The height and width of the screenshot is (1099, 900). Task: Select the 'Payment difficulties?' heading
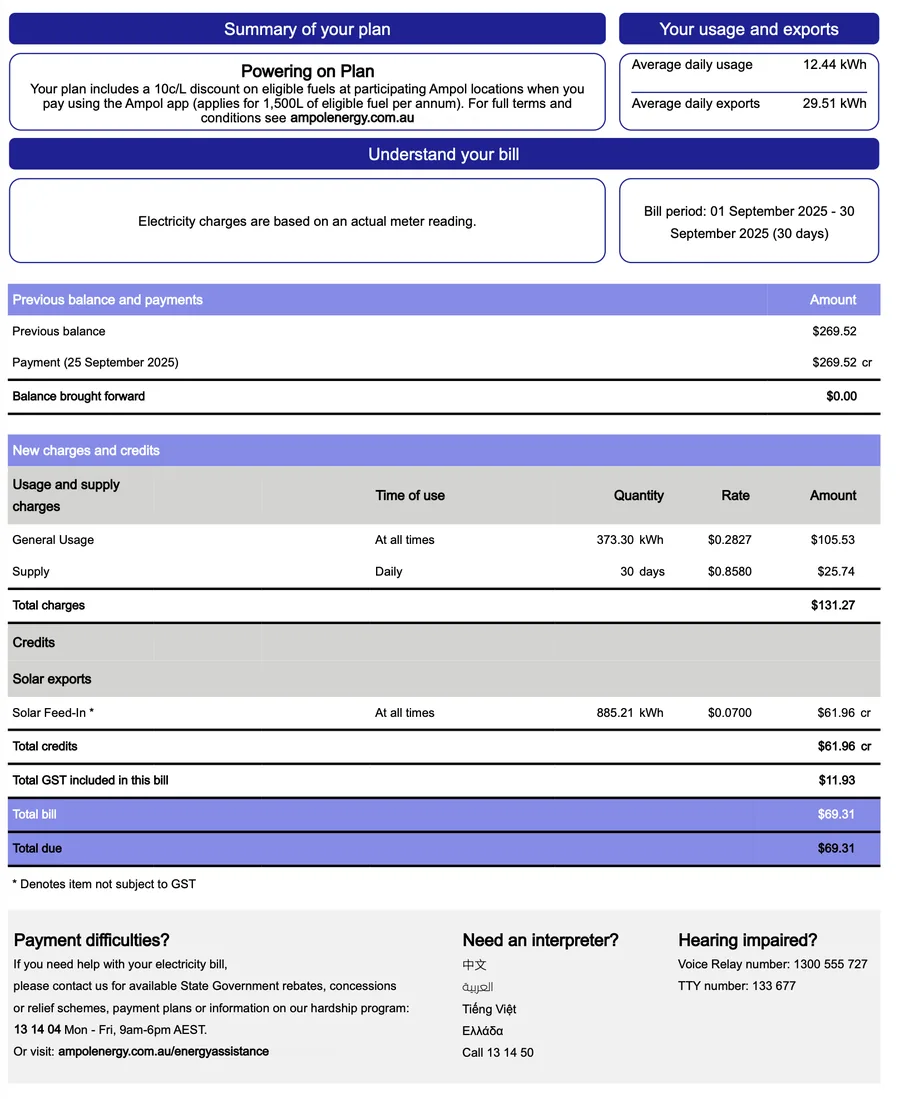tap(92, 940)
